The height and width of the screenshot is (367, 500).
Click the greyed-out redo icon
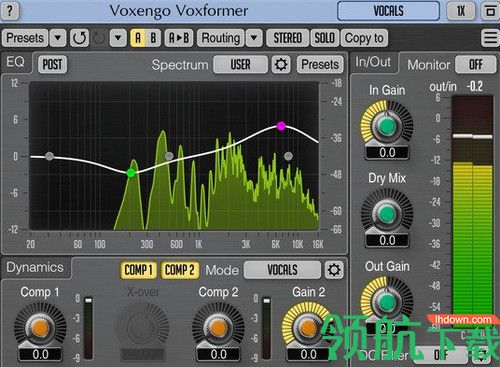click(x=99, y=38)
